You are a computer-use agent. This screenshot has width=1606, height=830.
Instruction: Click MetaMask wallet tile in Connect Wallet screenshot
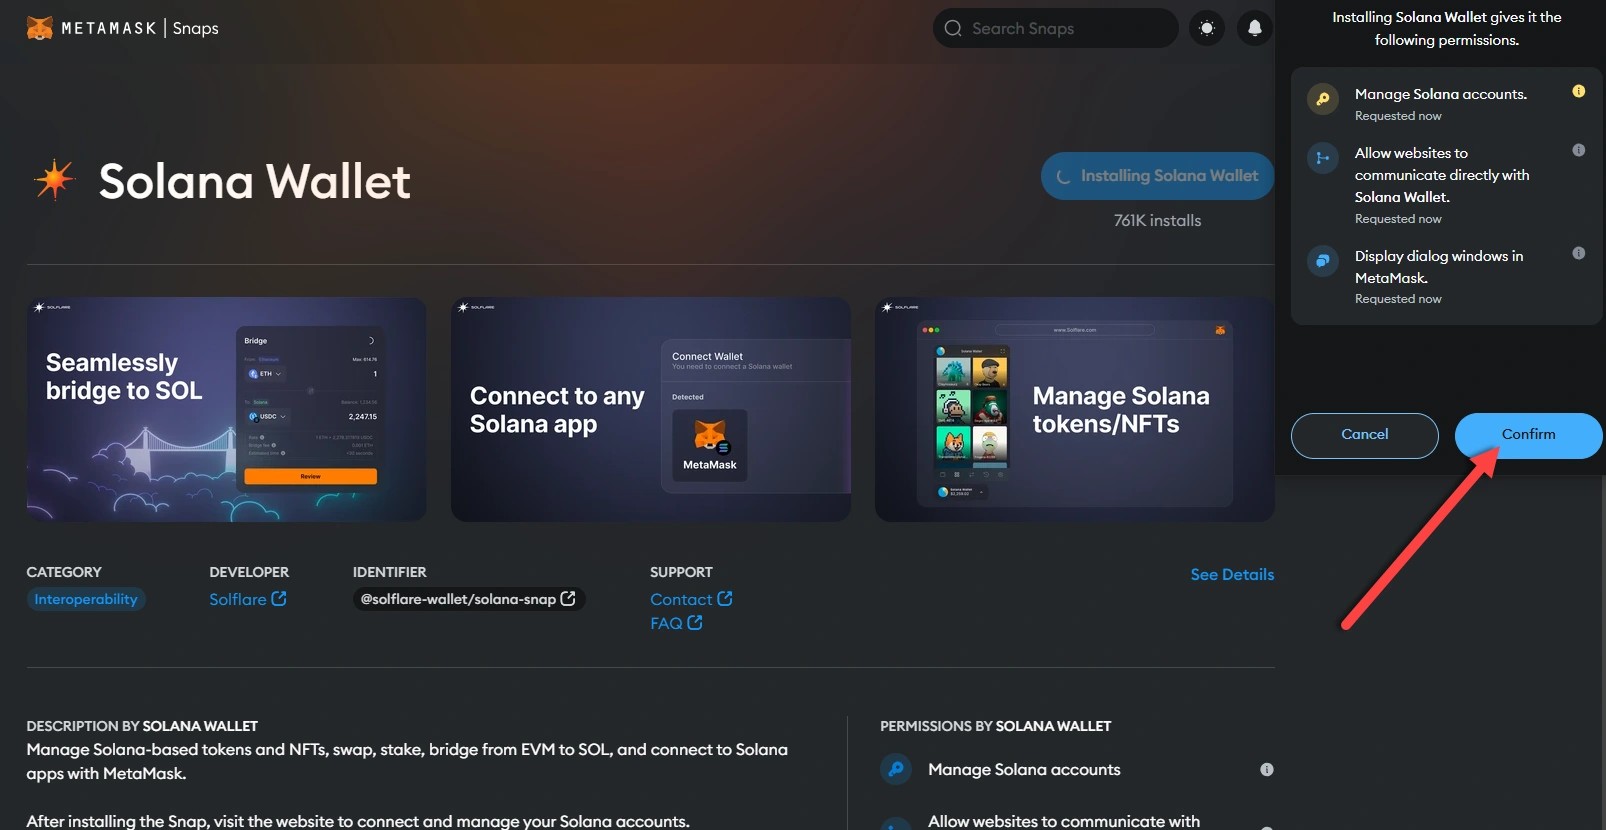tap(710, 445)
